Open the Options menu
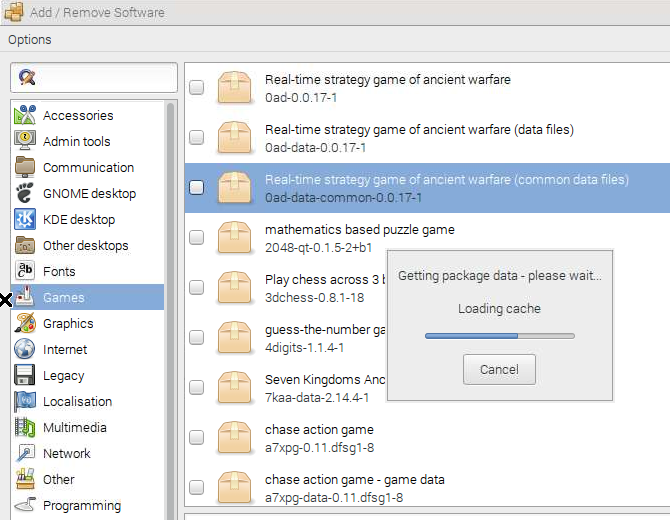This screenshot has height=520, width=670. [x=29, y=40]
